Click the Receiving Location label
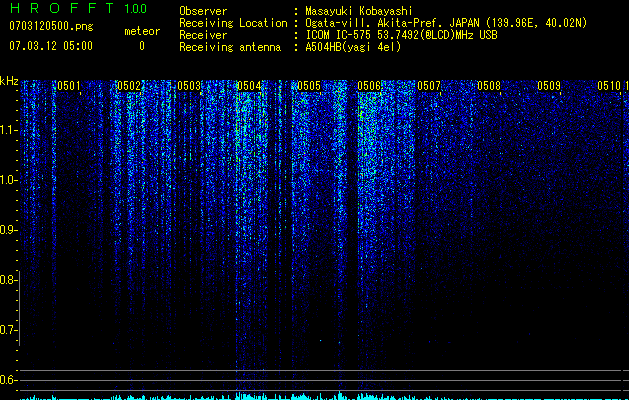 (x=233, y=23)
